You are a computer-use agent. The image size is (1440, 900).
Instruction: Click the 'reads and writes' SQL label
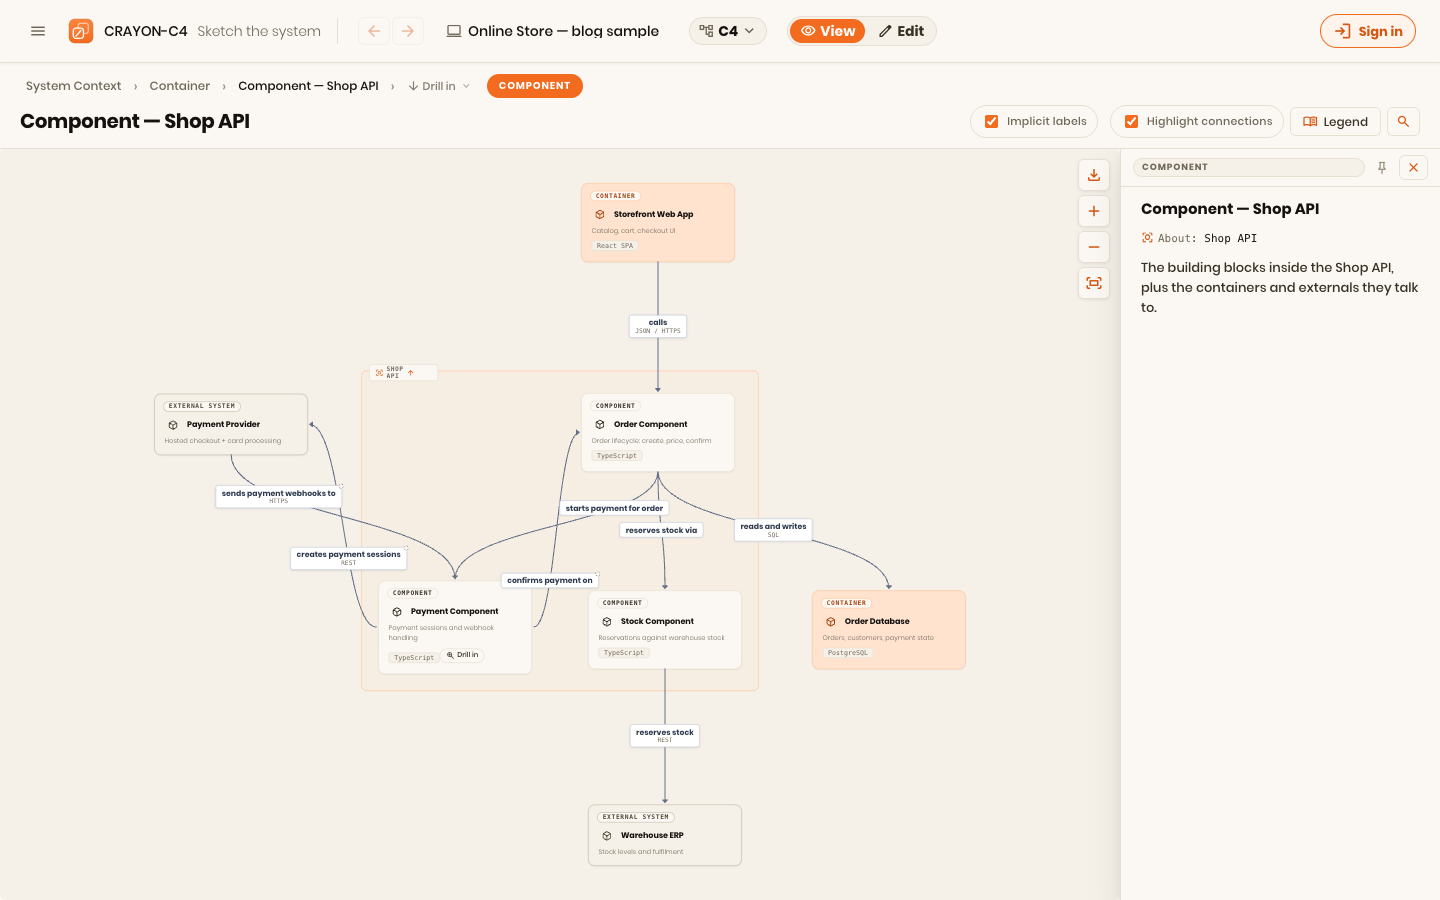click(x=773, y=530)
